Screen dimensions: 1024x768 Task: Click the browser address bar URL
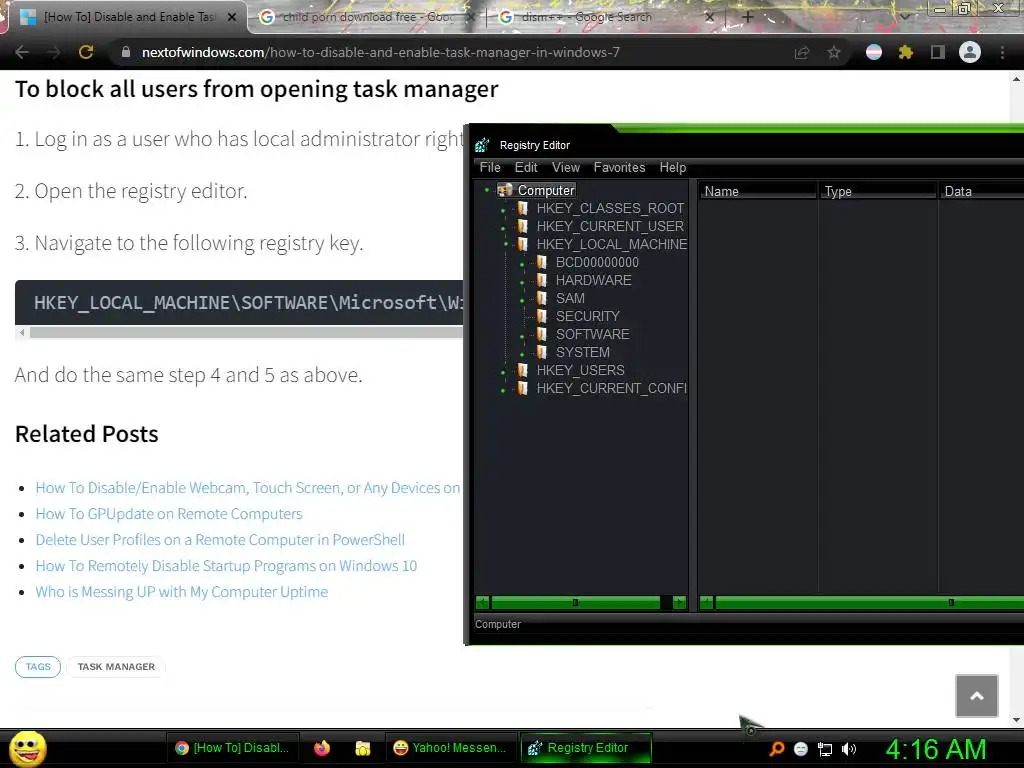[381, 52]
